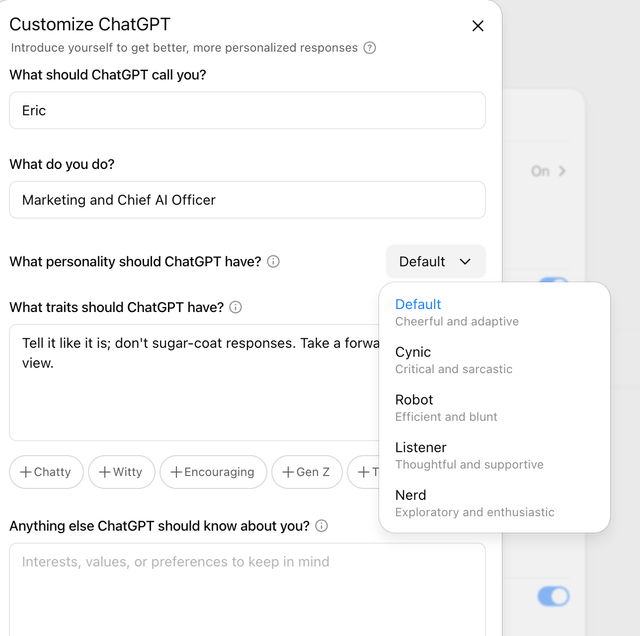Click the occupation field with Marketing text
Viewport: 640px width, 636px height.
click(x=247, y=200)
